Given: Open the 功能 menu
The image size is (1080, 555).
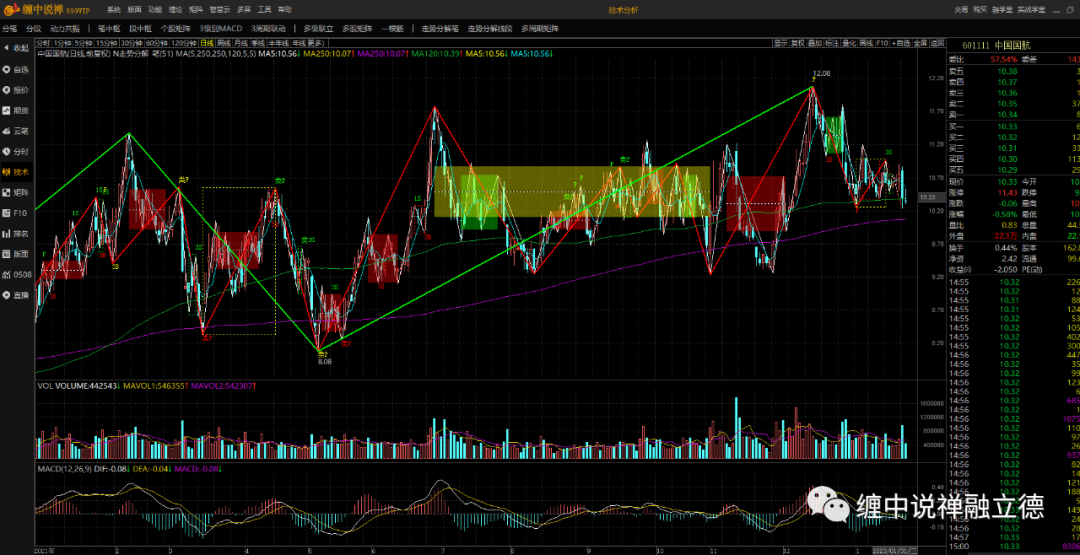Looking at the screenshot, I should [x=155, y=10].
